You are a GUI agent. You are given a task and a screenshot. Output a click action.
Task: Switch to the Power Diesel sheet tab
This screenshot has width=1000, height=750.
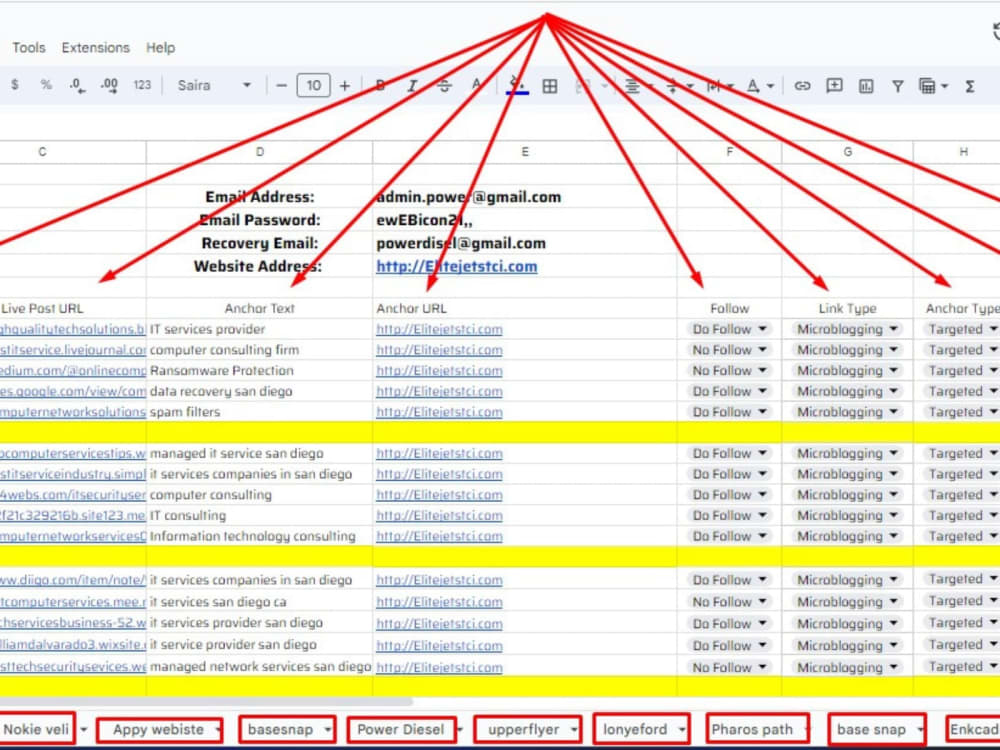401,730
